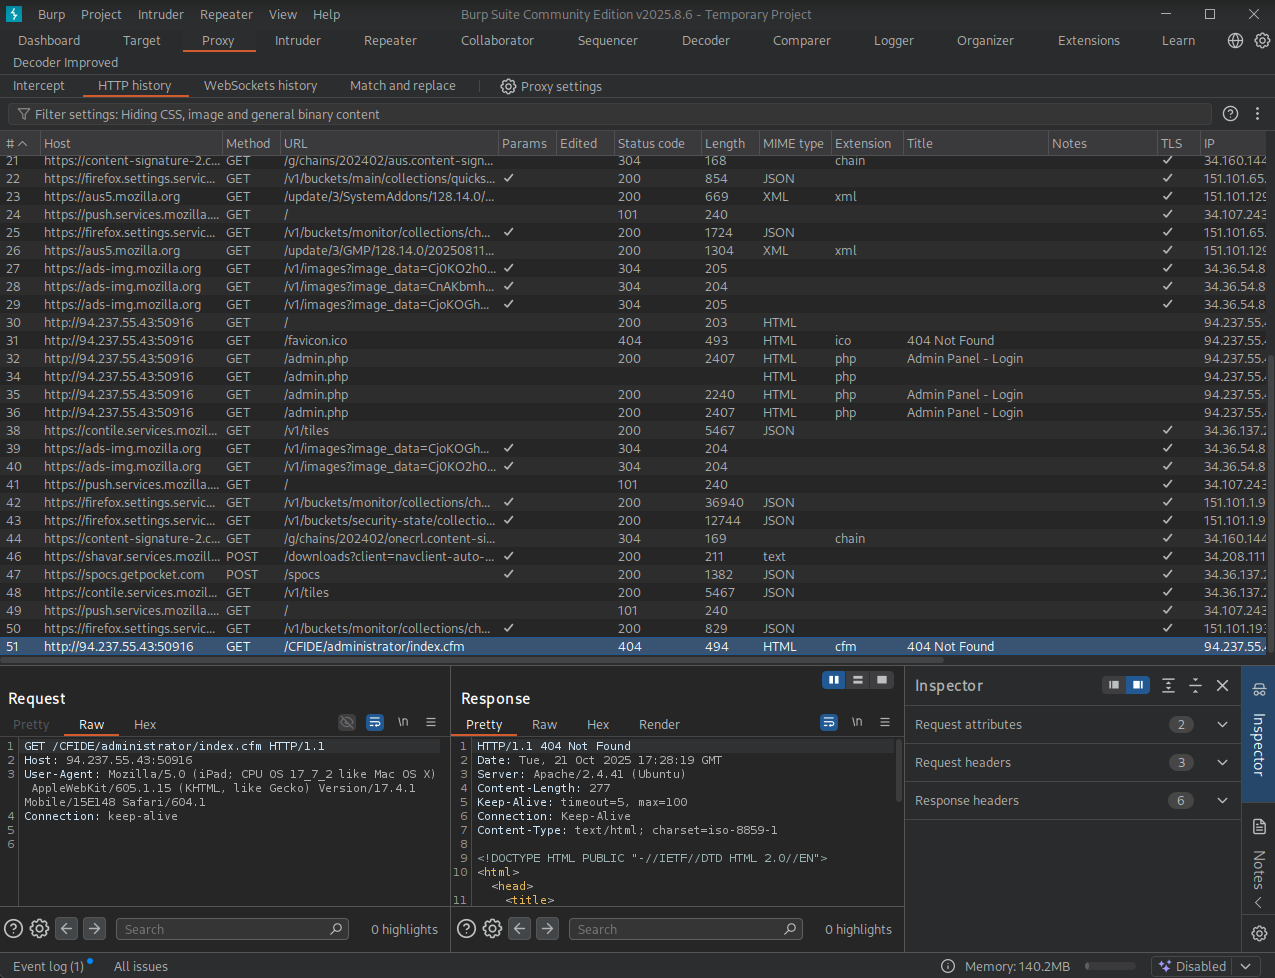The height and width of the screenshot is (978, 1275).
Task: Switch to side-by-side request/response layout
Action: click(x=833, y=680)
